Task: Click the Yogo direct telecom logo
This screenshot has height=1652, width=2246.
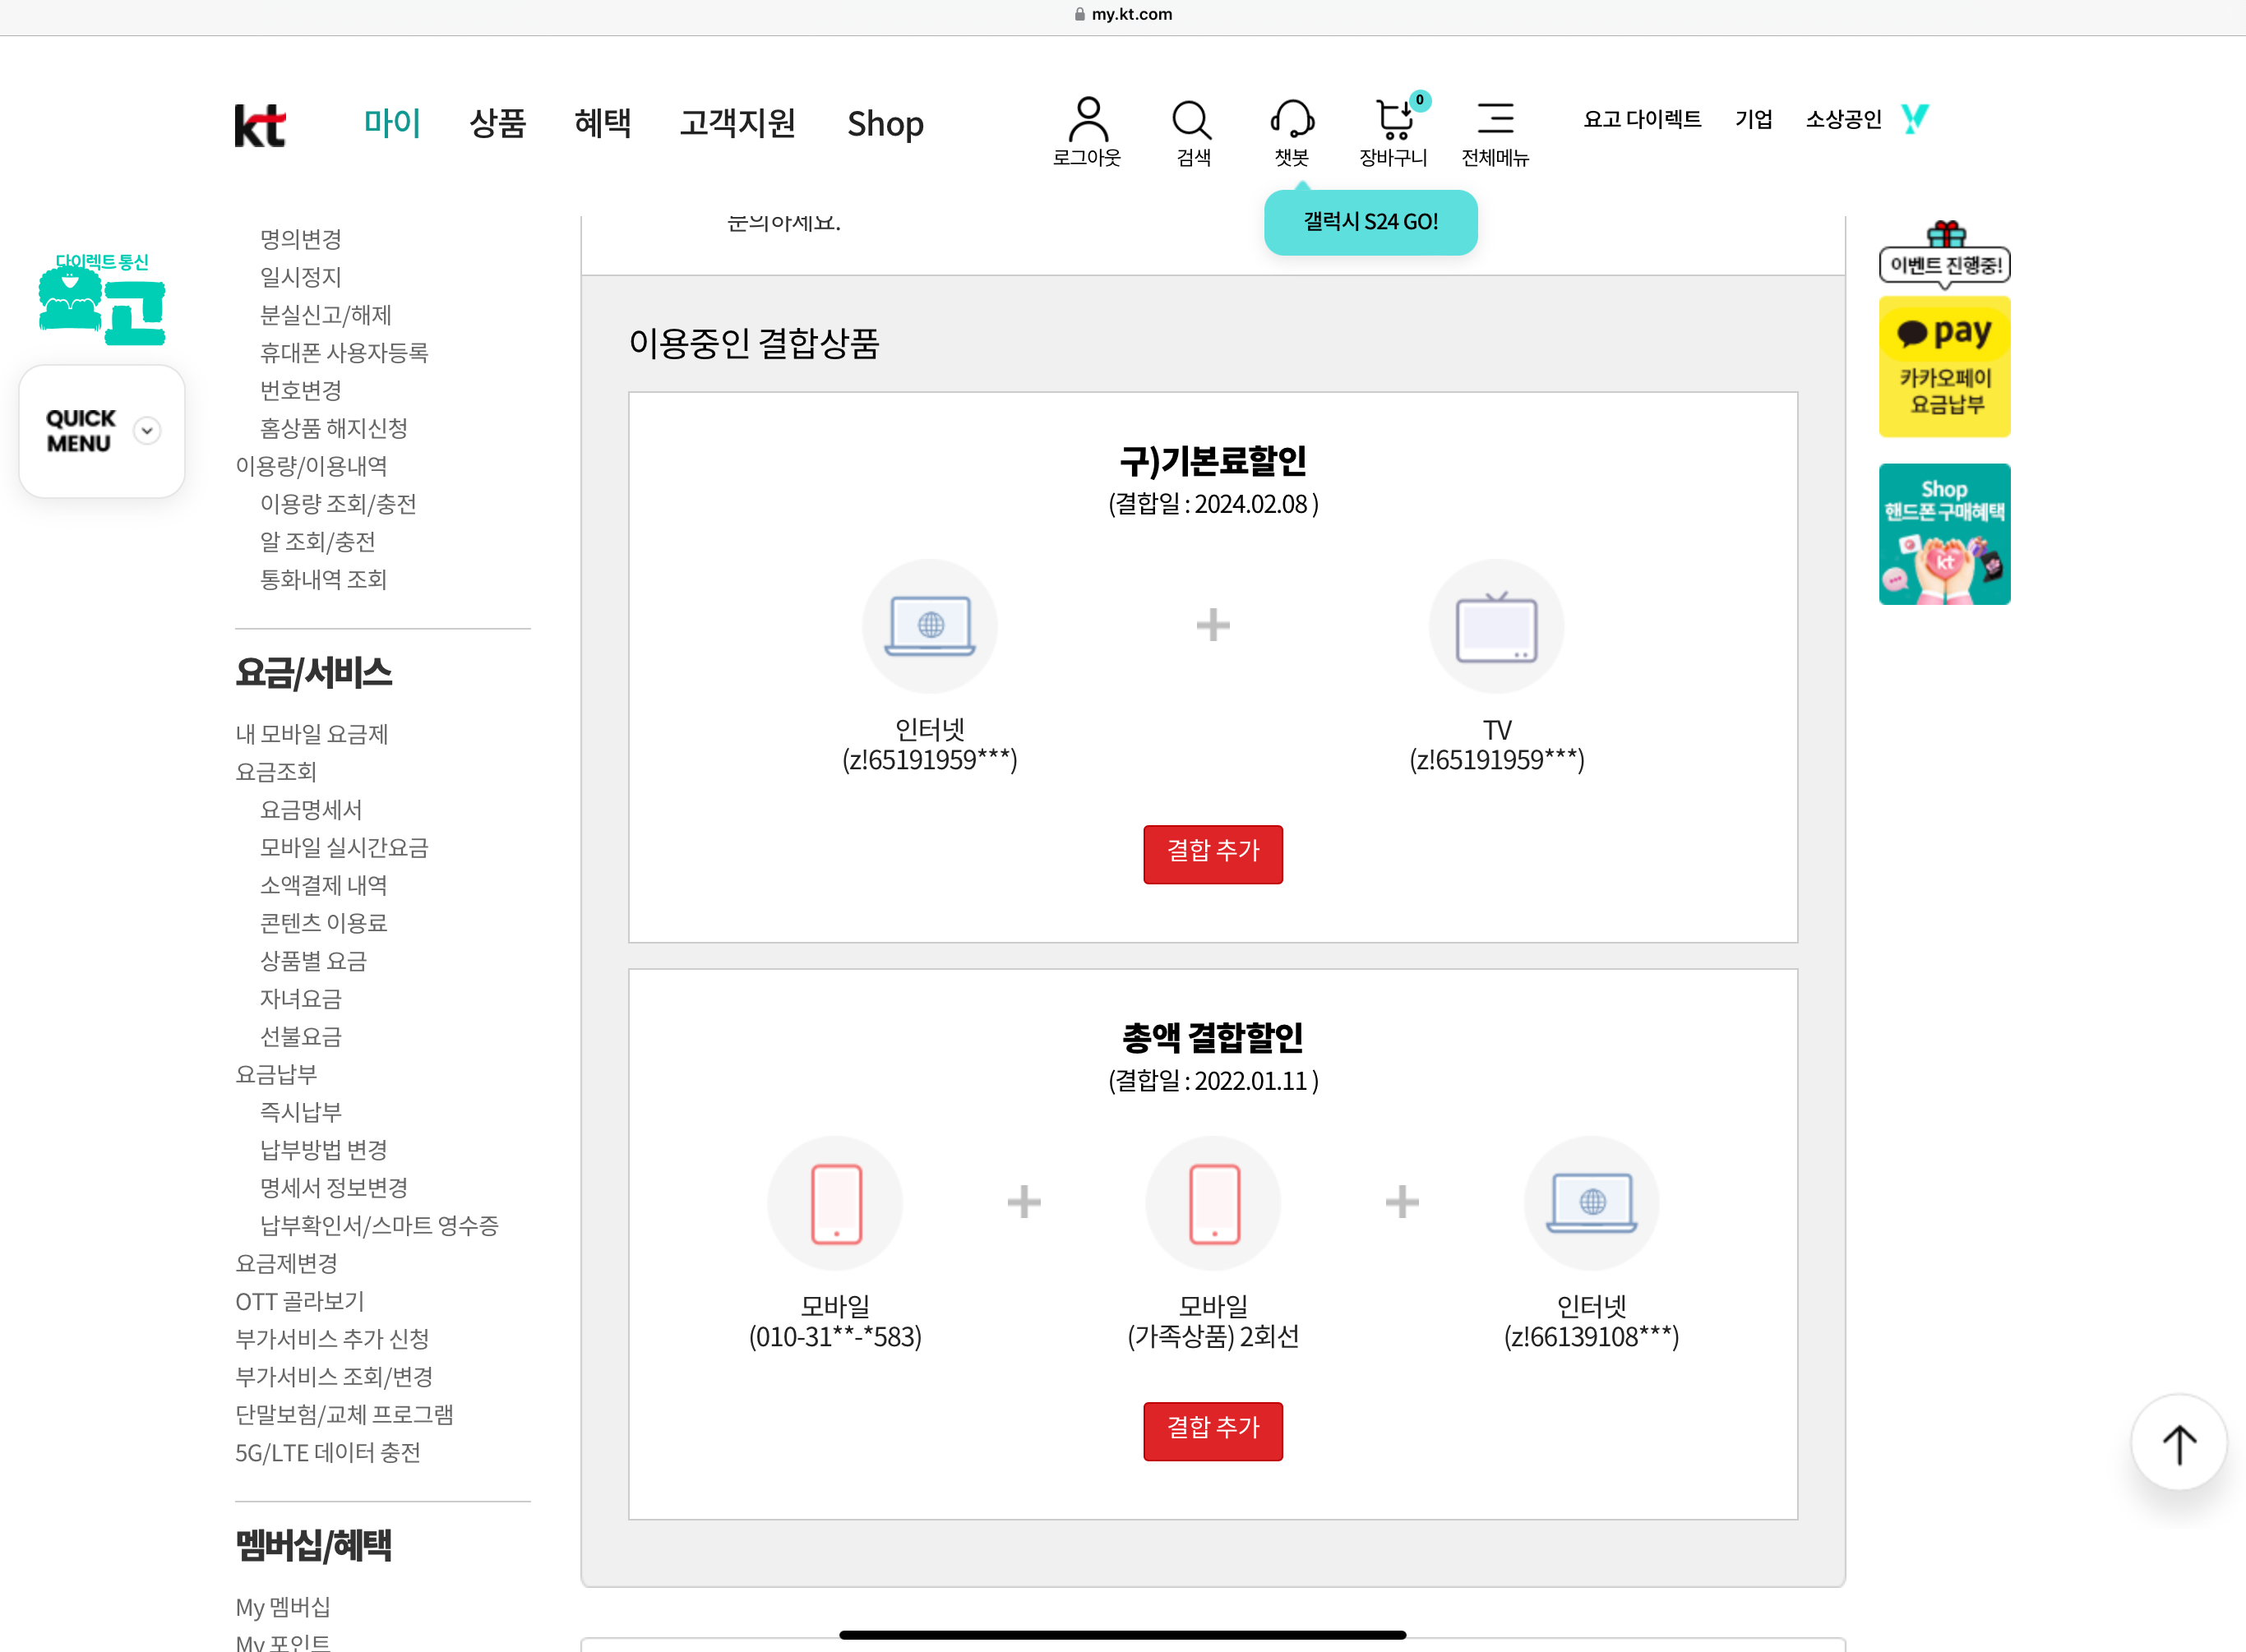Action: 102,300
